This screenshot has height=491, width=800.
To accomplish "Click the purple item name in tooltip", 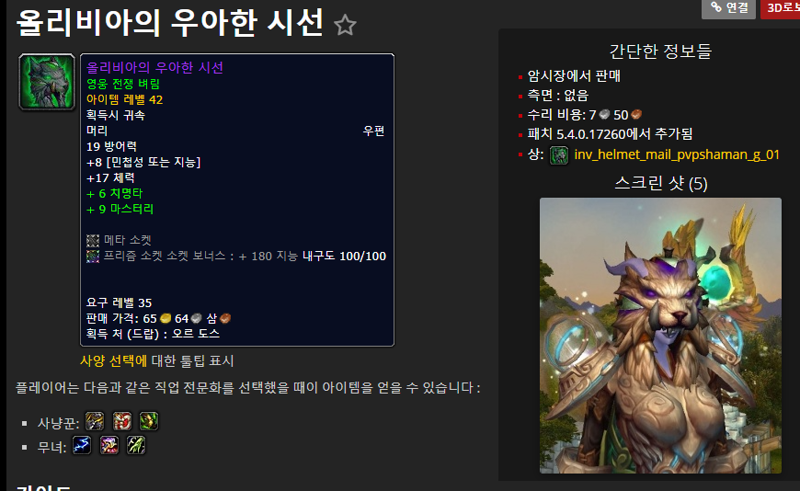I will pos(155,68).
